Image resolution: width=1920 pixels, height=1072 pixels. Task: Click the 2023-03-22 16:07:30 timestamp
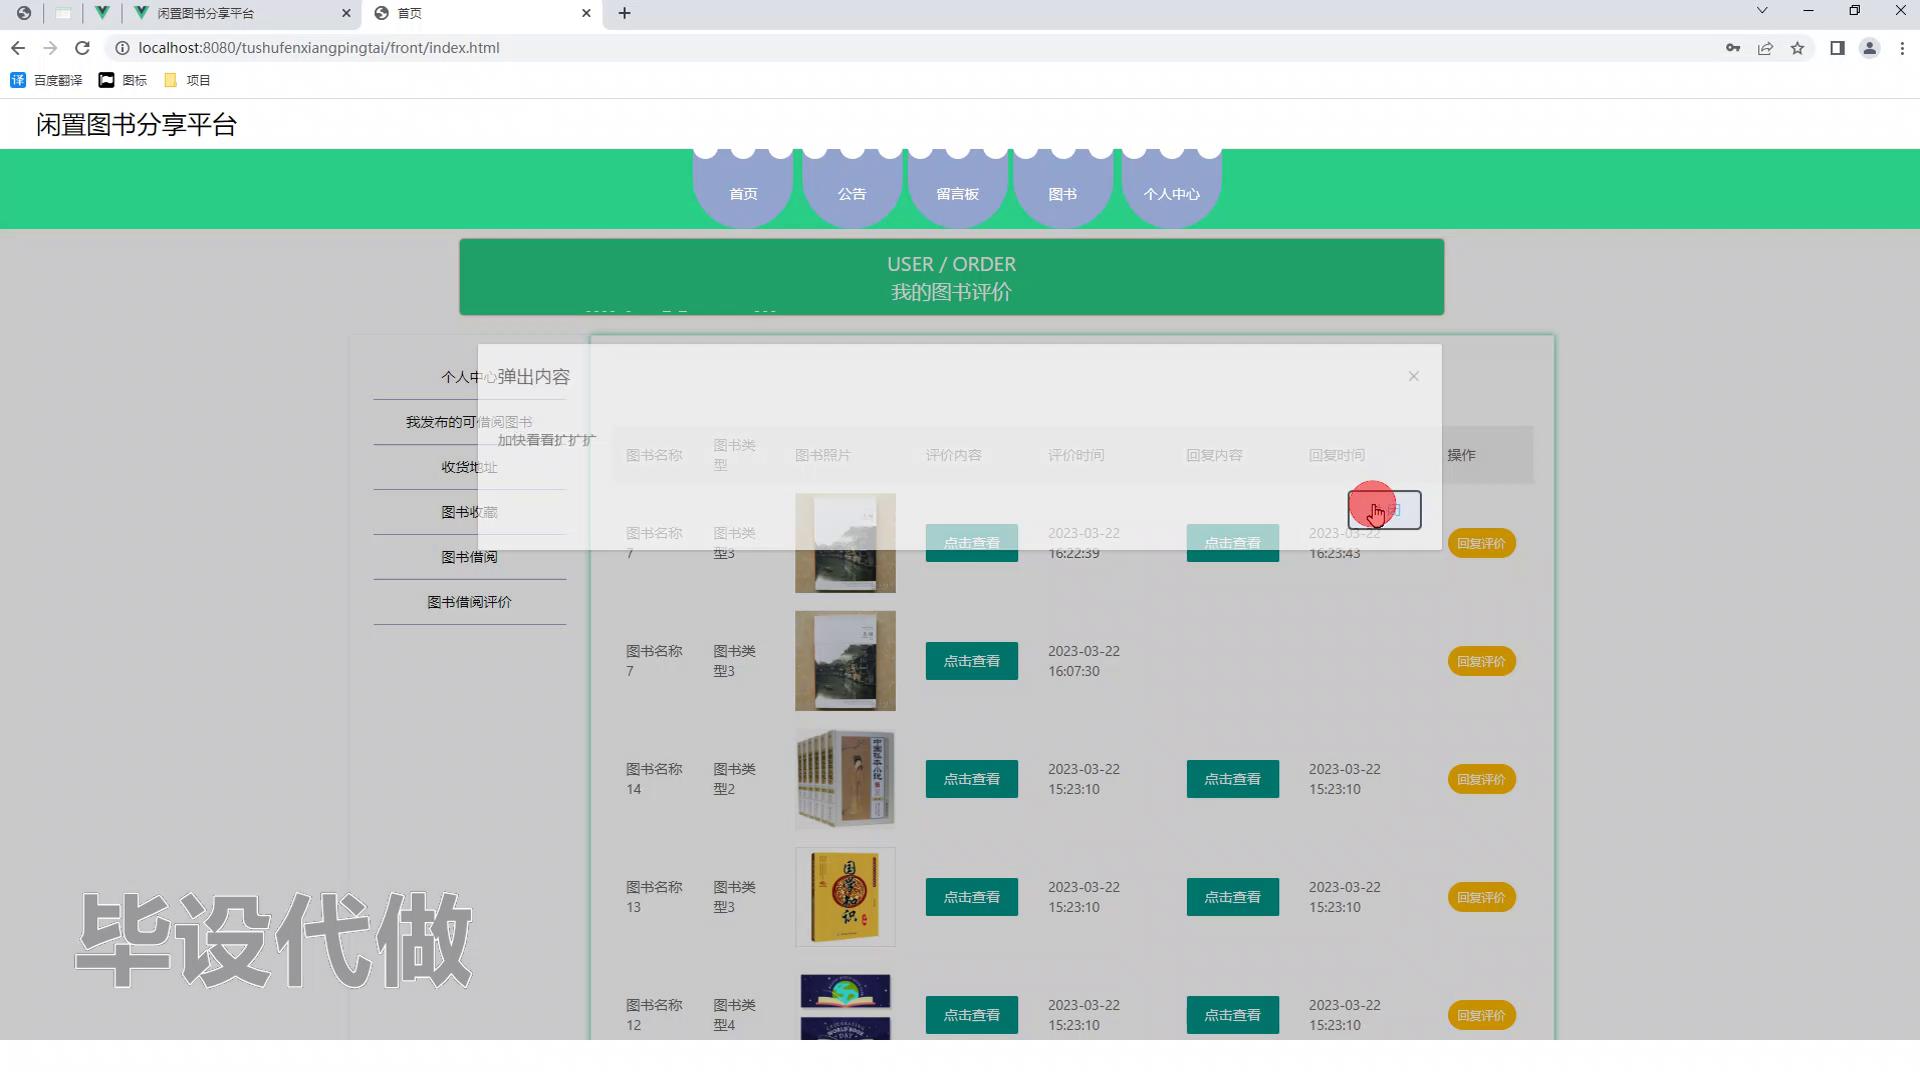tap(1083, 661)
